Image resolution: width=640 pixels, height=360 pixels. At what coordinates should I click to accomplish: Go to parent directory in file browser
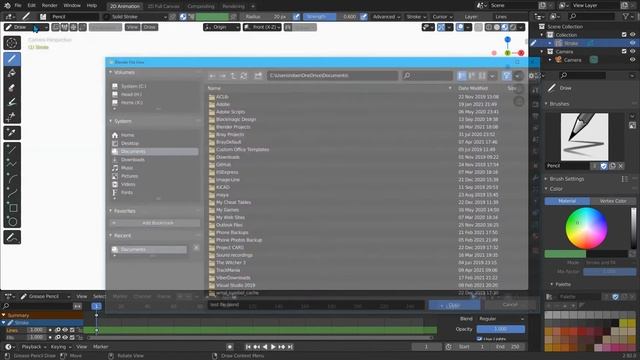233,76
